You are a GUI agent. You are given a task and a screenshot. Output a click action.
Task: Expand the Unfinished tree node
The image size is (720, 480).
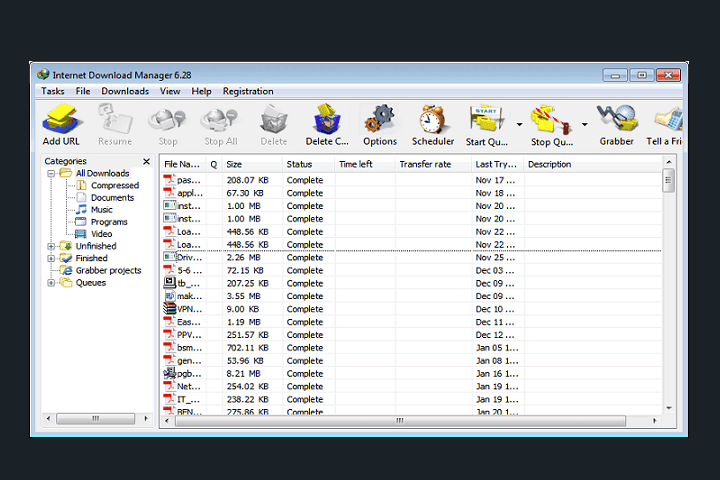pyautogui.click(x=51, y=247)
